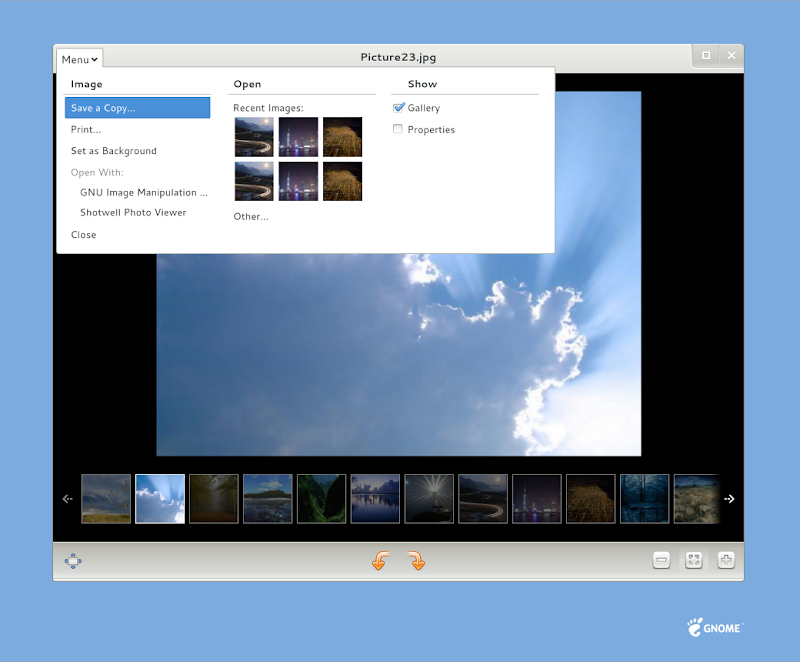Choose 'Print...' from the Image menu
This screenshot has height=662, width=800.
(86, 130)
